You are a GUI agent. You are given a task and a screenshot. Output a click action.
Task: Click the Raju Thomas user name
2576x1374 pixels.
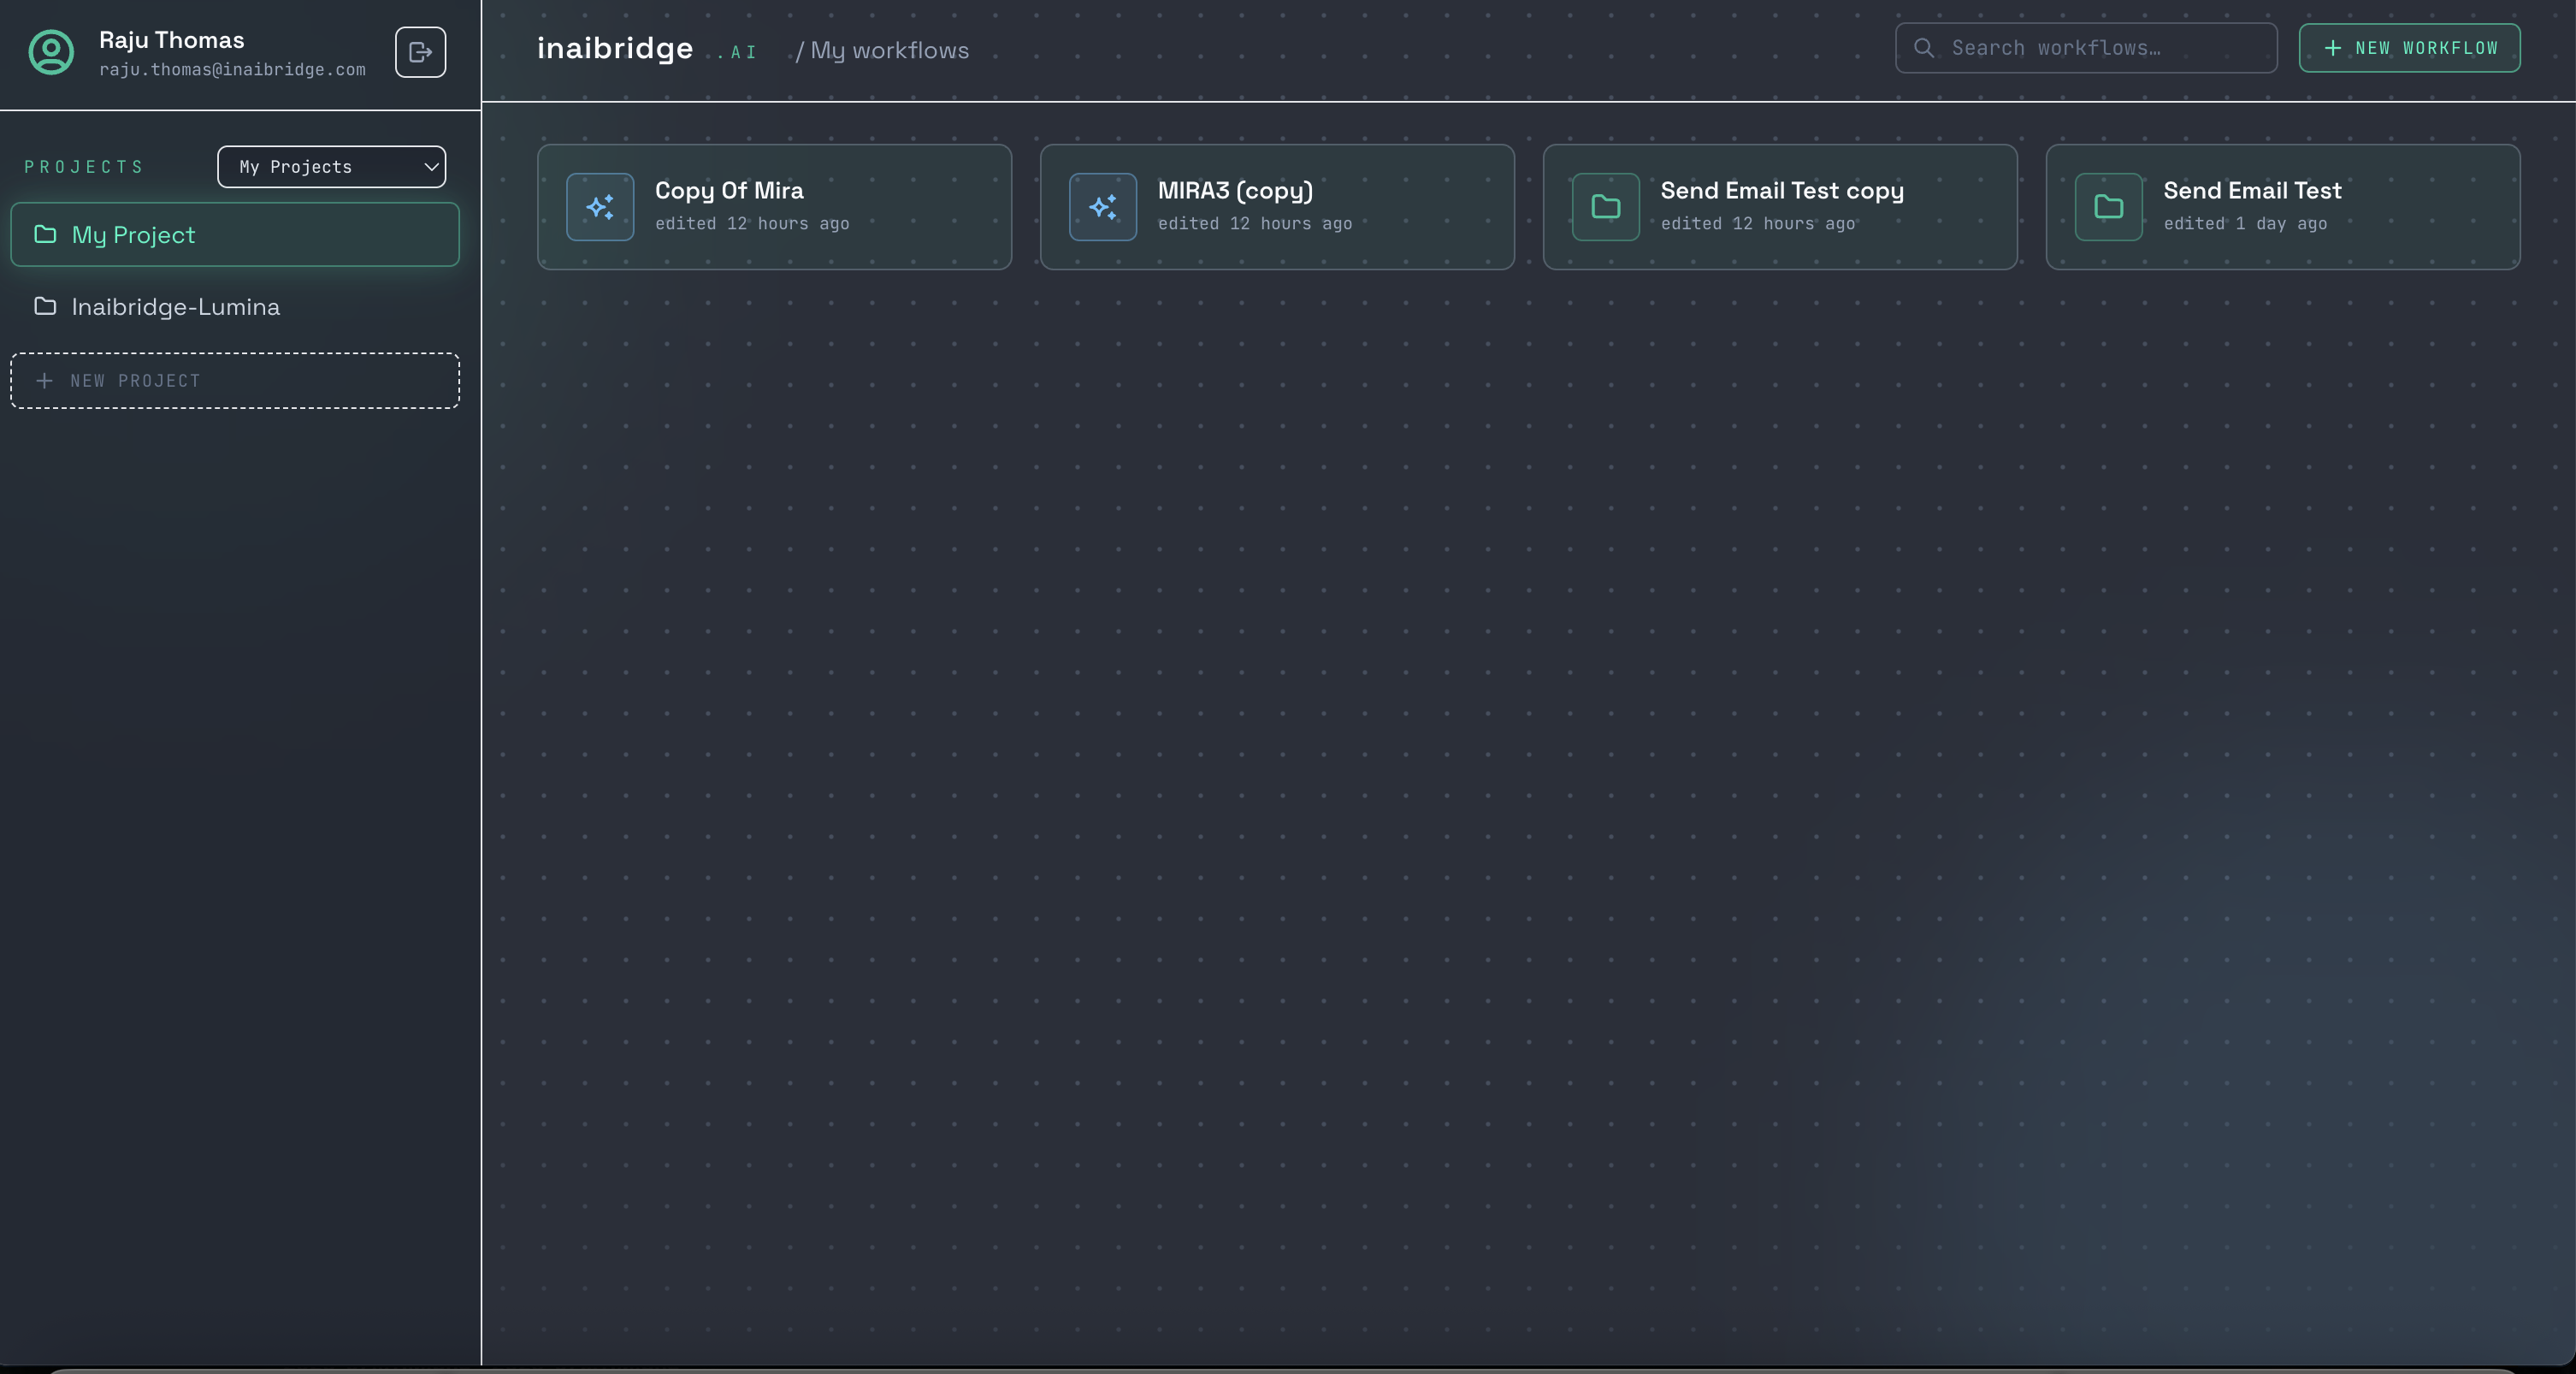coord(172,40)
